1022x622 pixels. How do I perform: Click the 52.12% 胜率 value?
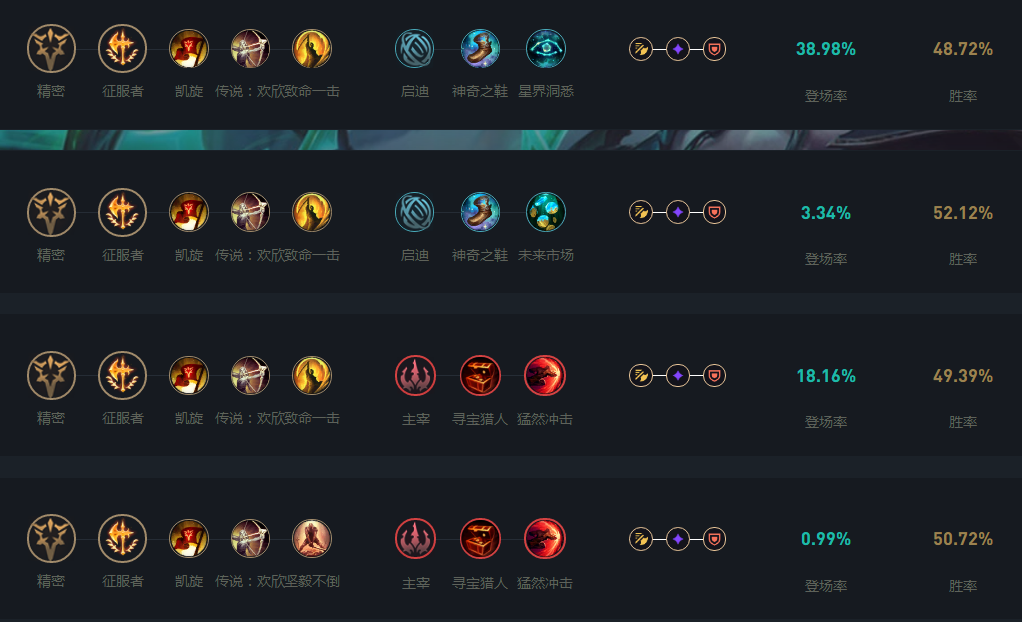tap(963, 213)
